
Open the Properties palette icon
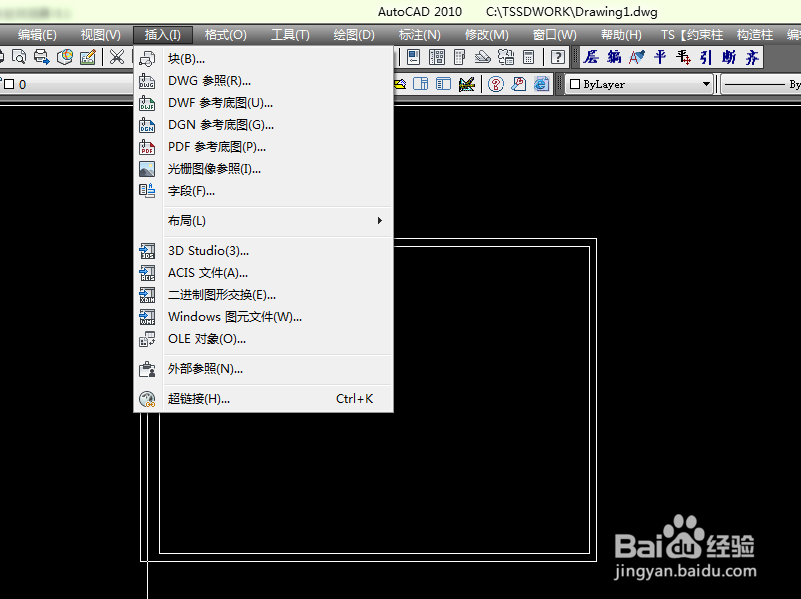(414, 57)
